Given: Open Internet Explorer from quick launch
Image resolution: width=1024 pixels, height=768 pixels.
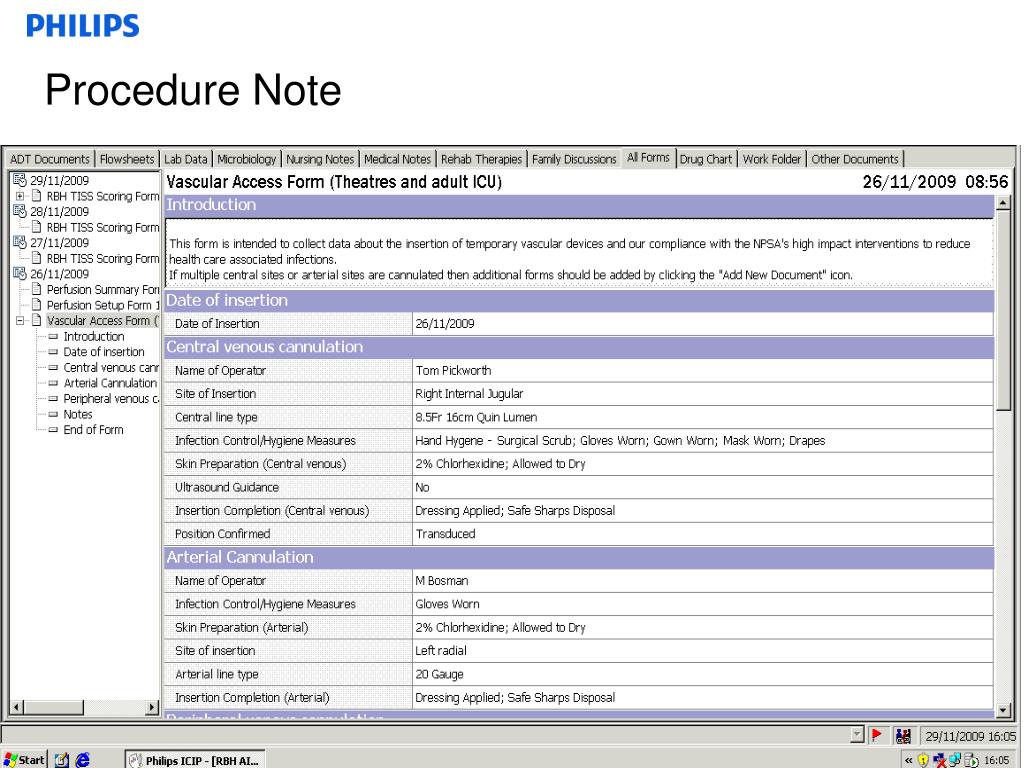Looking at the screenshot, I should [82, 760].
